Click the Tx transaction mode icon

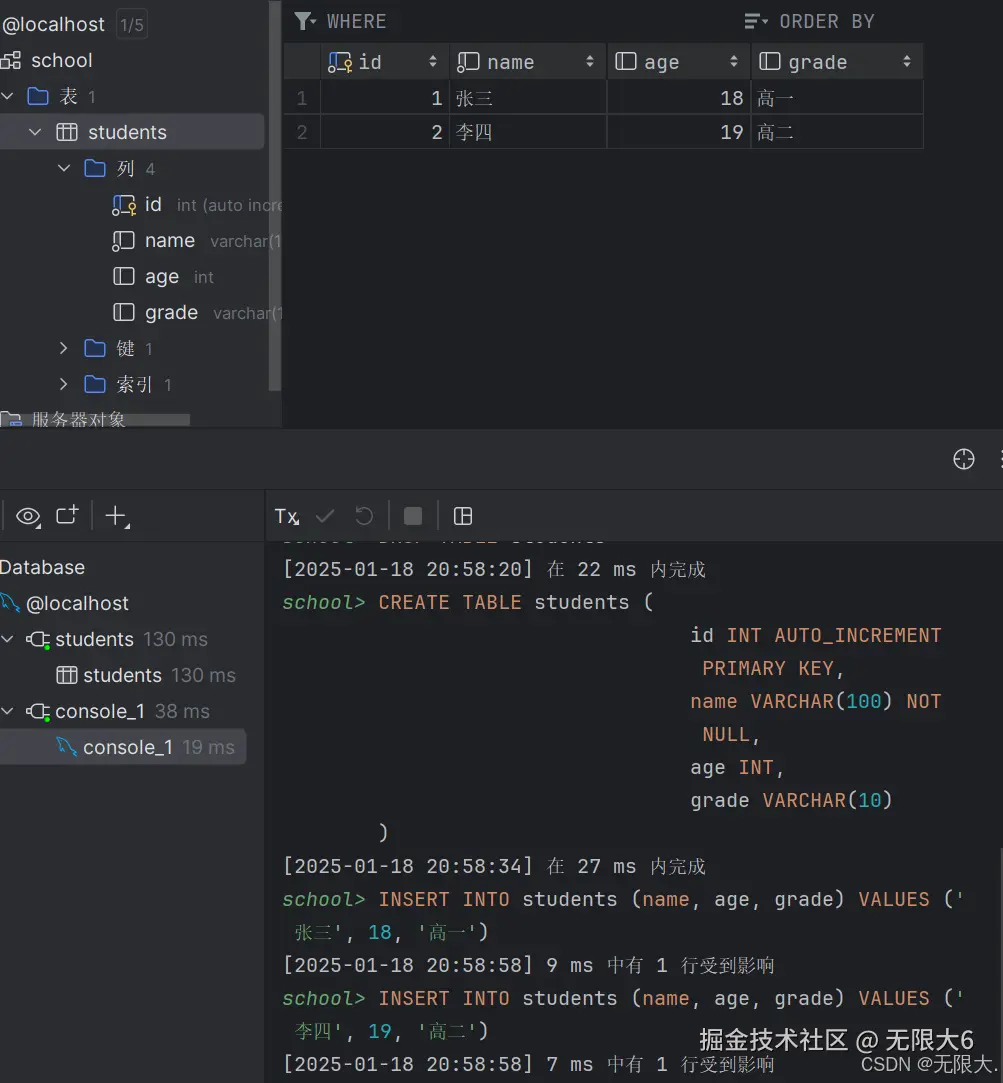286,516
